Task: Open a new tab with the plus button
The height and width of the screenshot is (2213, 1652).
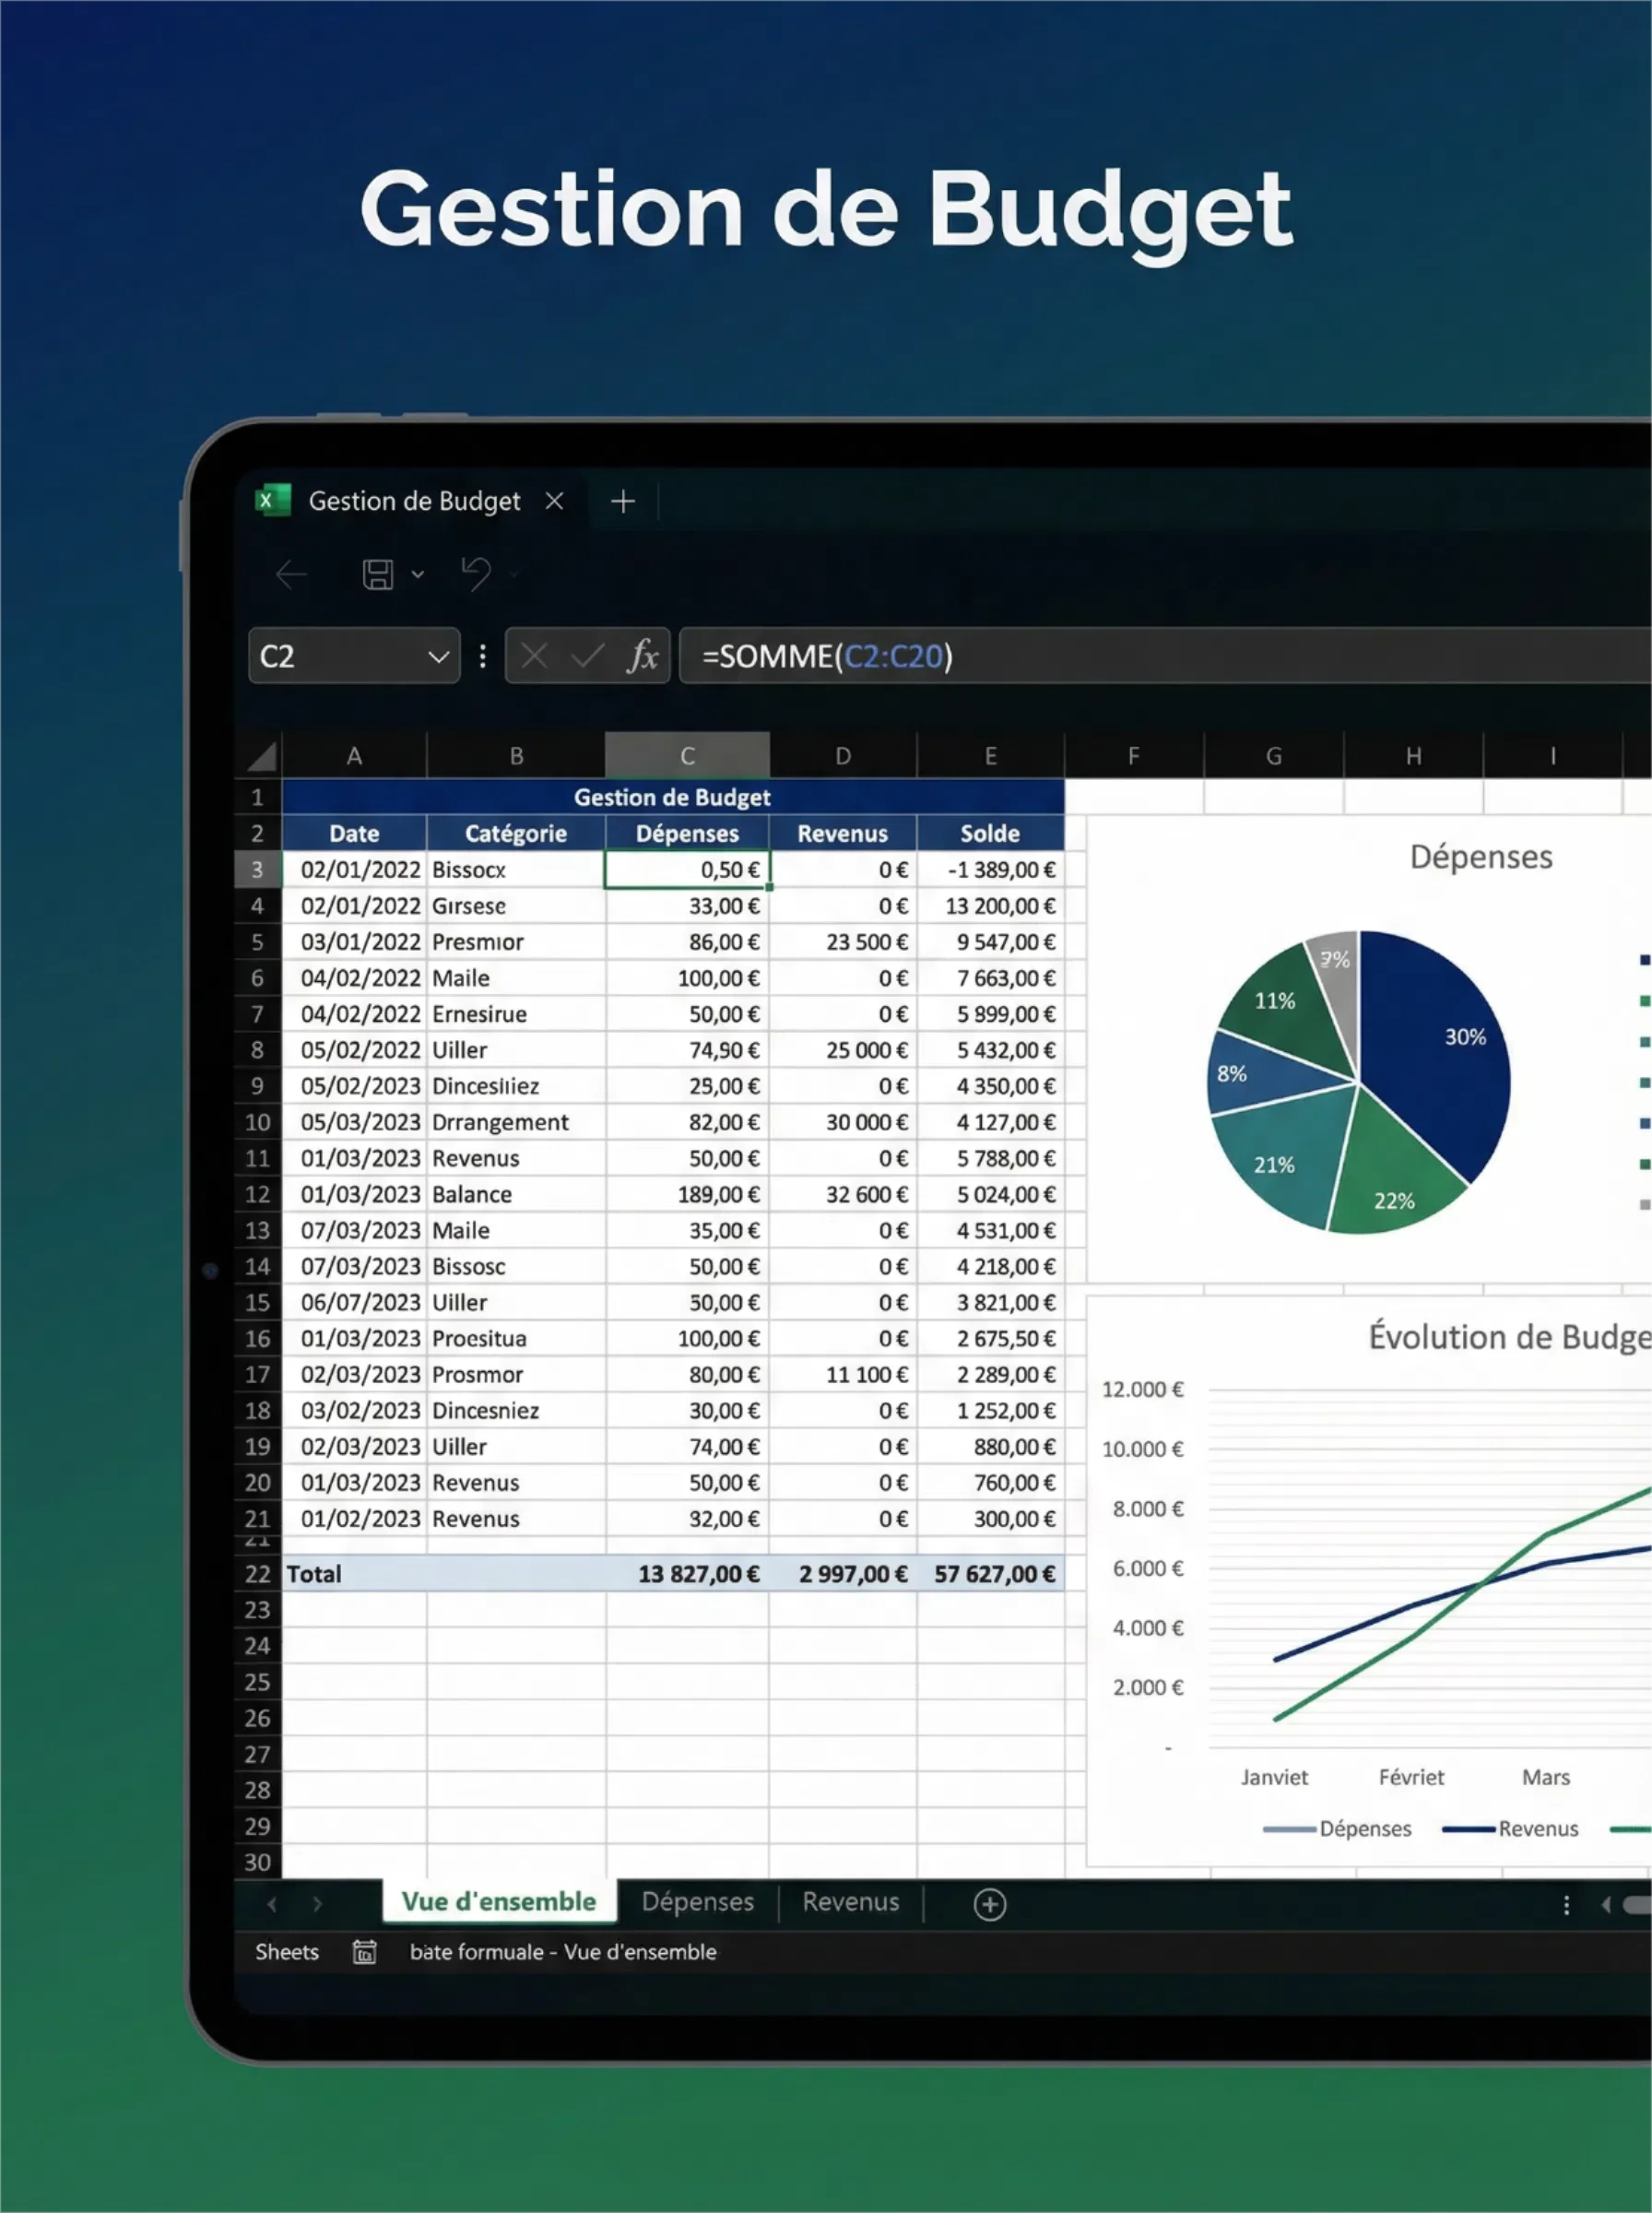Action: coord(622,501)
